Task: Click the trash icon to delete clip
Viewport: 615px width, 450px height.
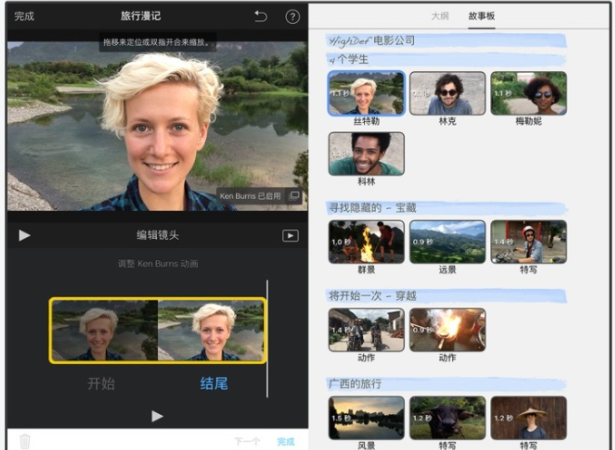Action: click(25, 440)
